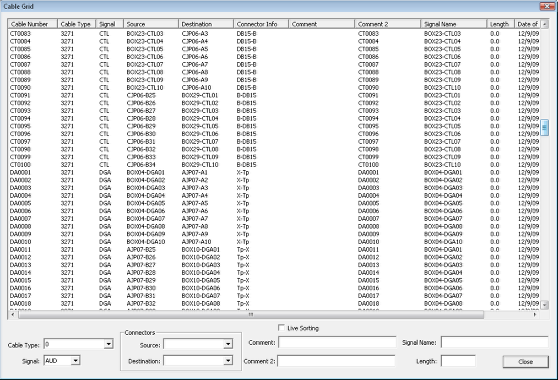Close the Cable Grid window

pos(547,6)
